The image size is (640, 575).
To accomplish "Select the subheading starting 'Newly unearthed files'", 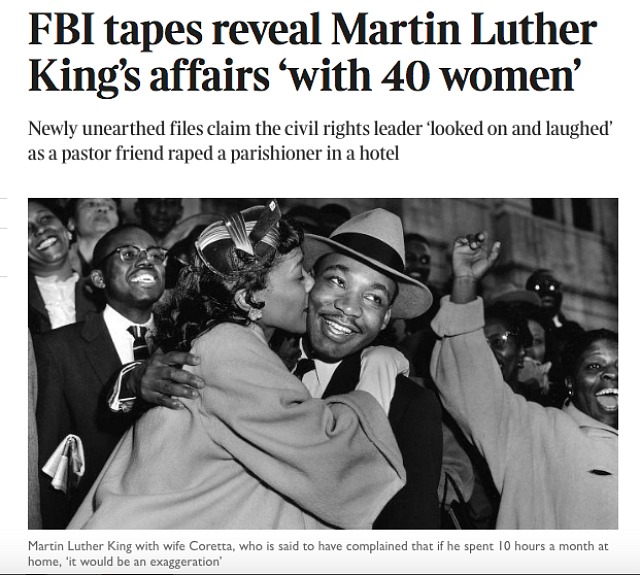I will [x=321, y=141].
